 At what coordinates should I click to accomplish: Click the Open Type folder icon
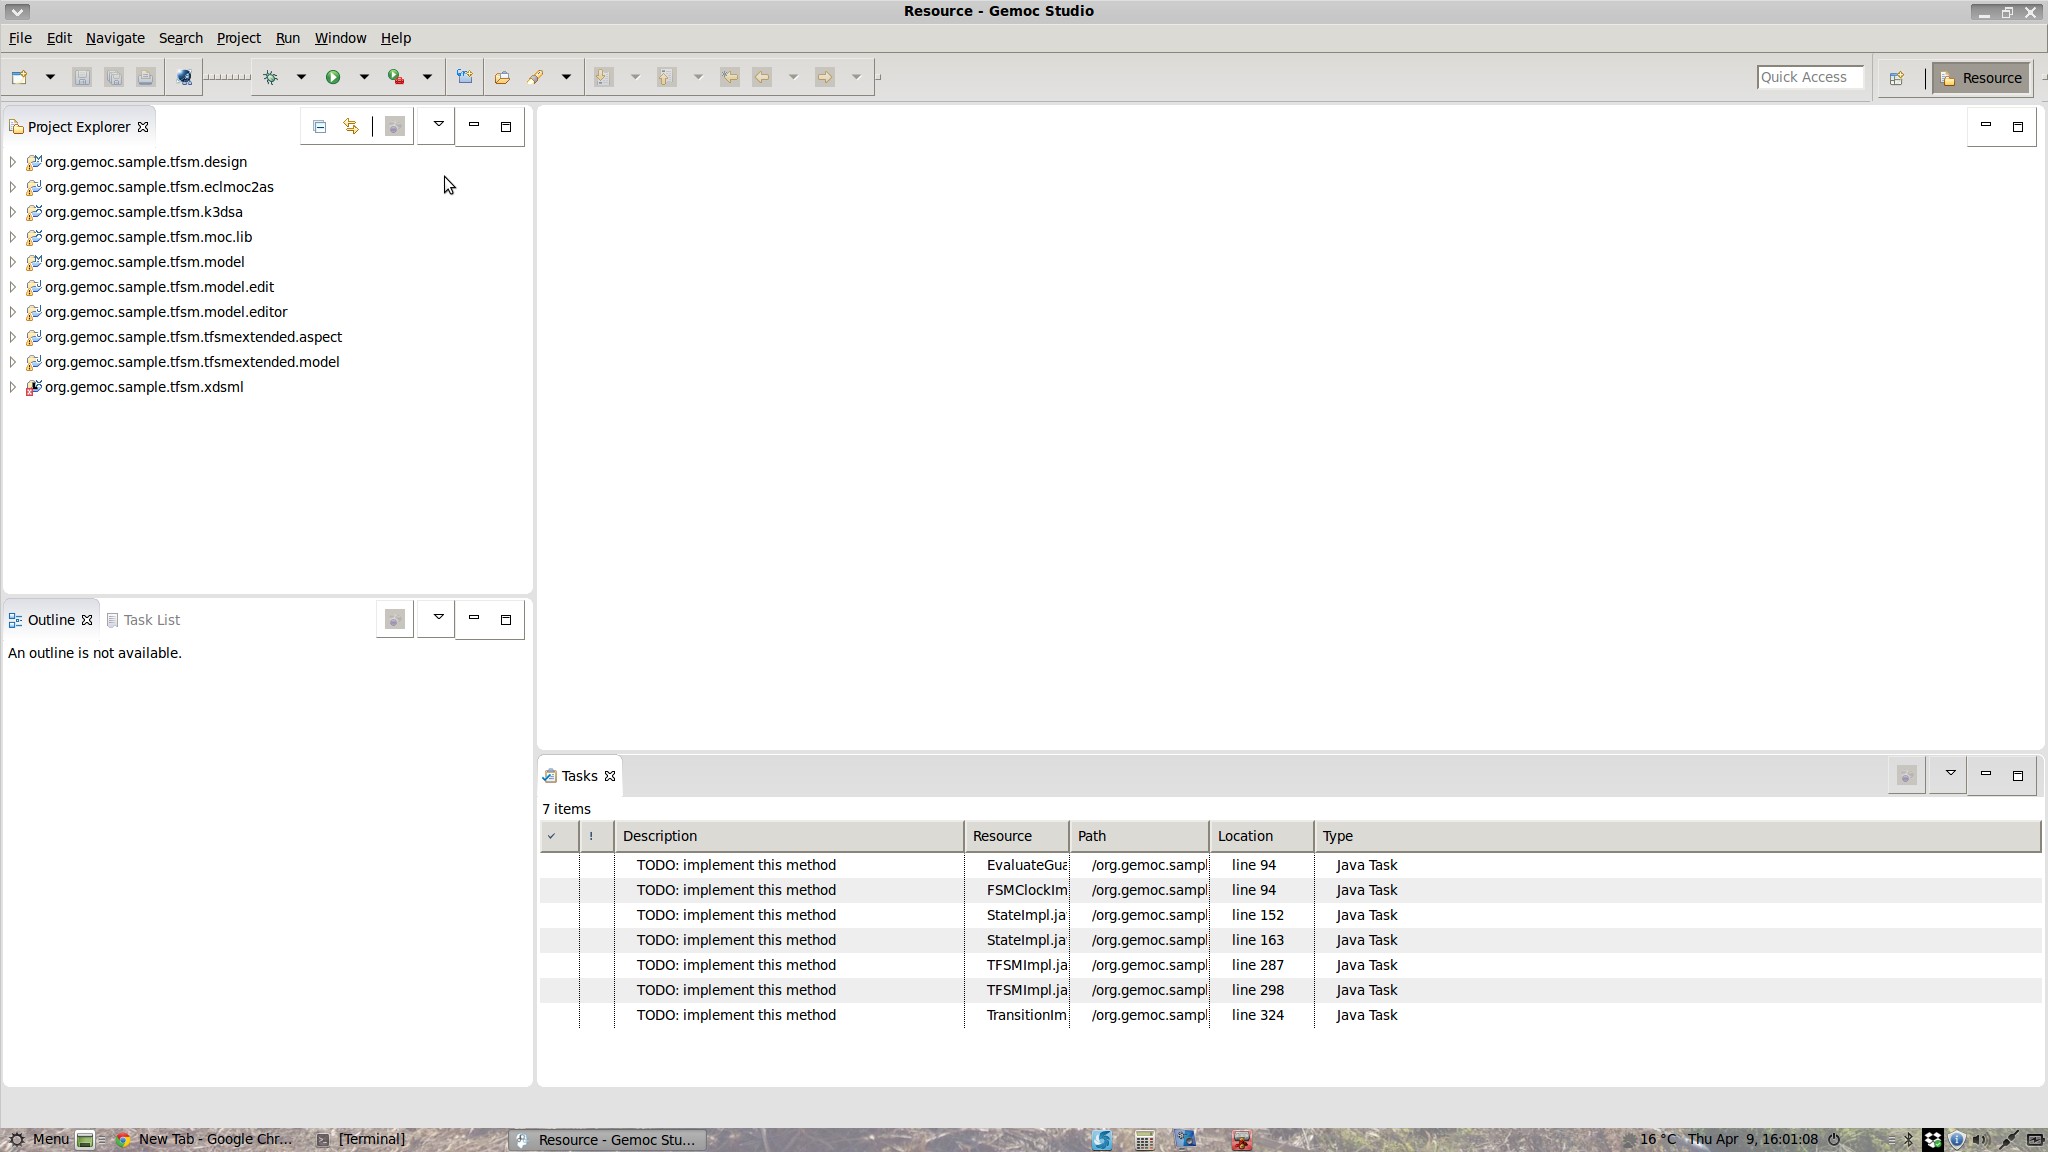point(502,77)
